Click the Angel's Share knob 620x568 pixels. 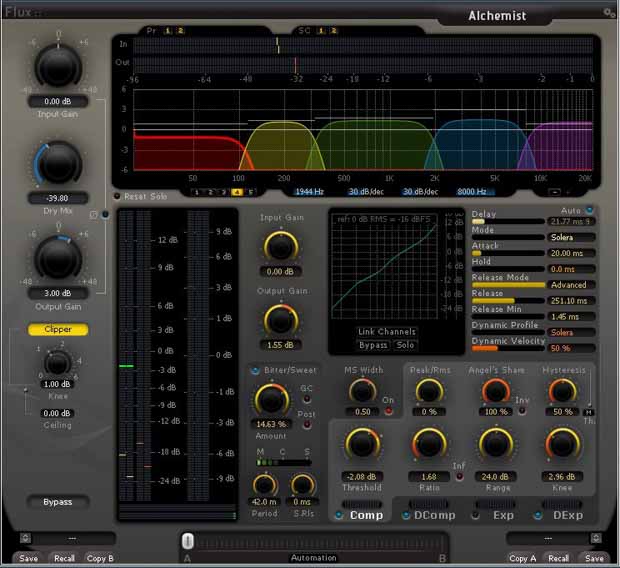(x=495, y=391)
